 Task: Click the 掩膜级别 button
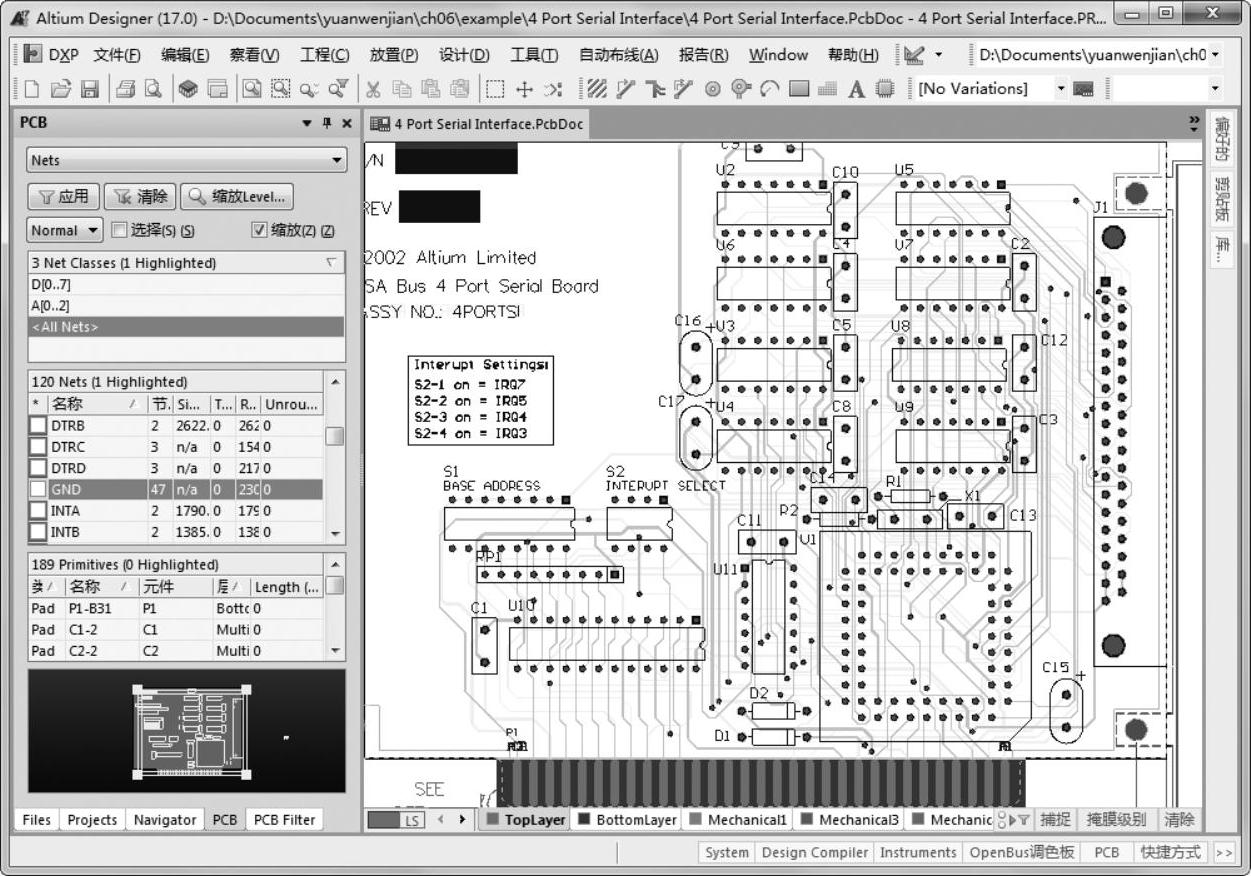tap(1117, 820)
